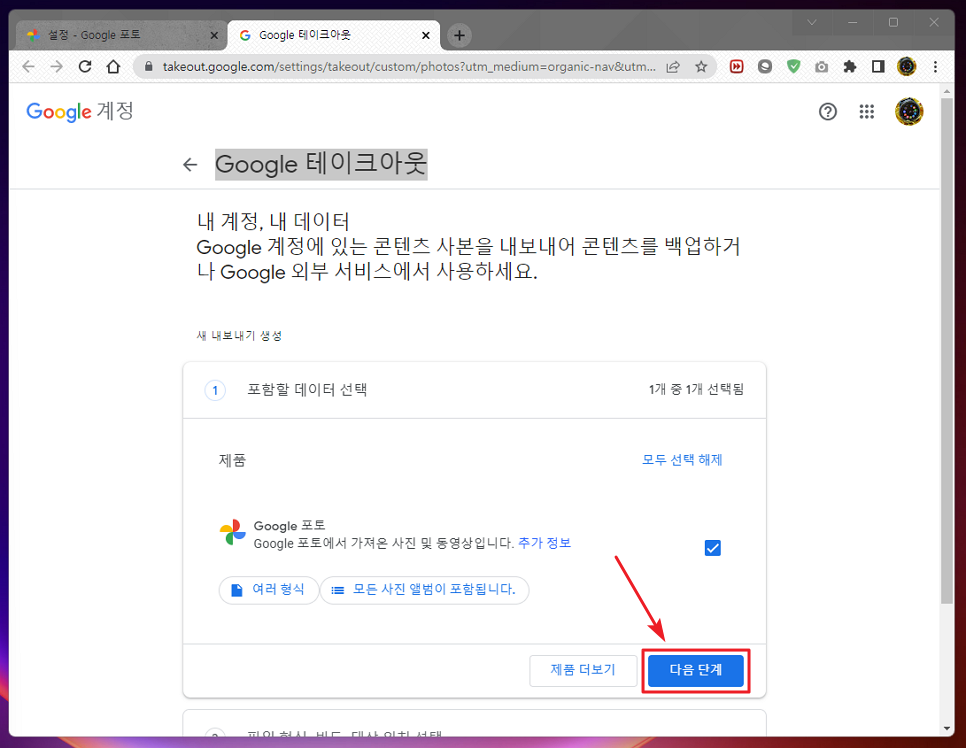
Task: Open the tab search chevron in title bar
Action: [811, 23]
